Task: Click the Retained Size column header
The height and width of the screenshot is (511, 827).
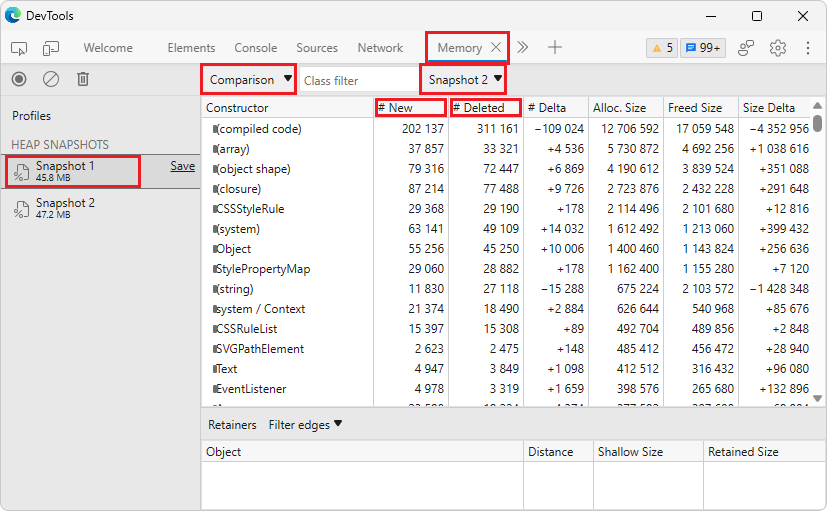Action: click(x=765, y=452)
